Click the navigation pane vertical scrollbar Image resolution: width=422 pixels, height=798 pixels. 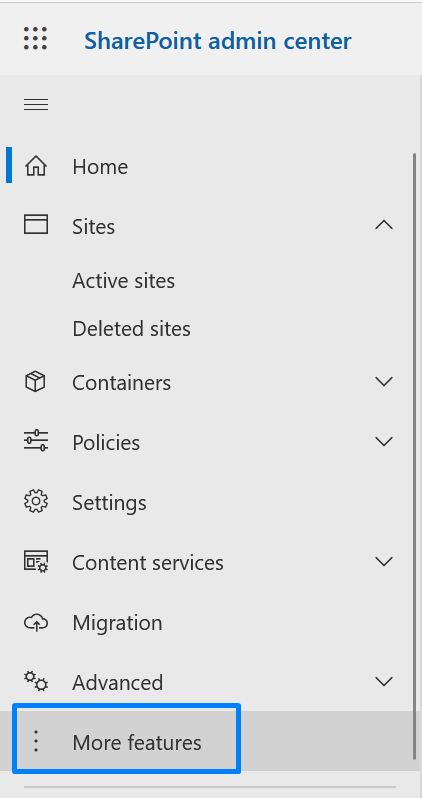pyautogui.click(x=414, y=456)
